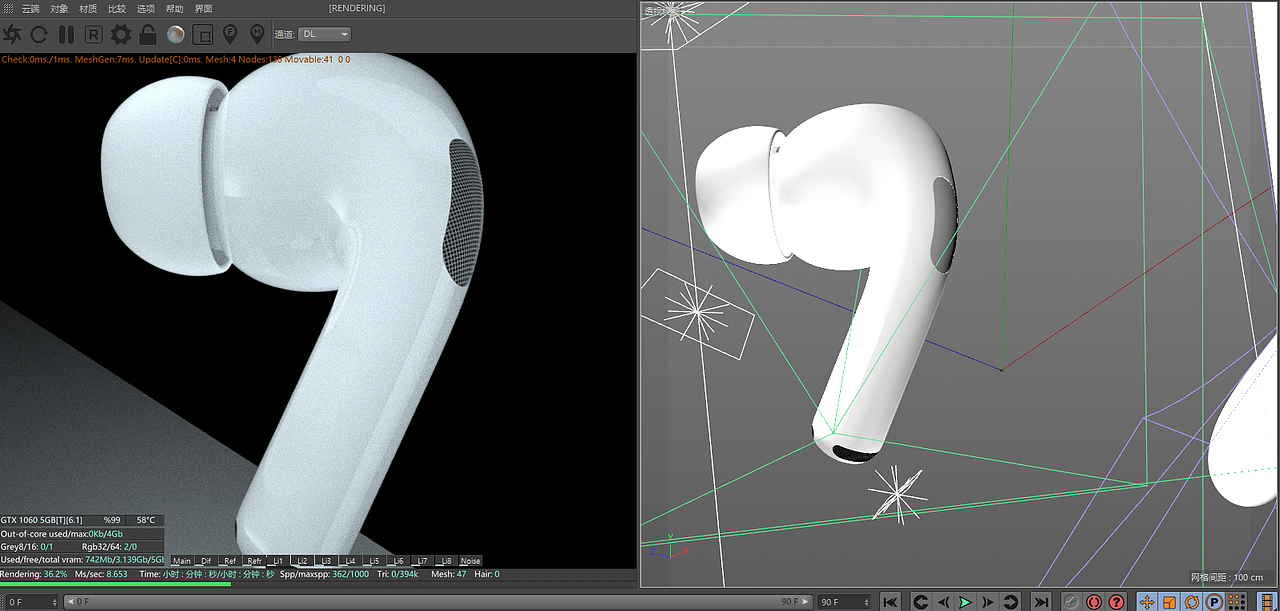Open the 材质 menu
Image resolution: width=1280 pixels, height=611 pixels.
(x=88, y=8)
